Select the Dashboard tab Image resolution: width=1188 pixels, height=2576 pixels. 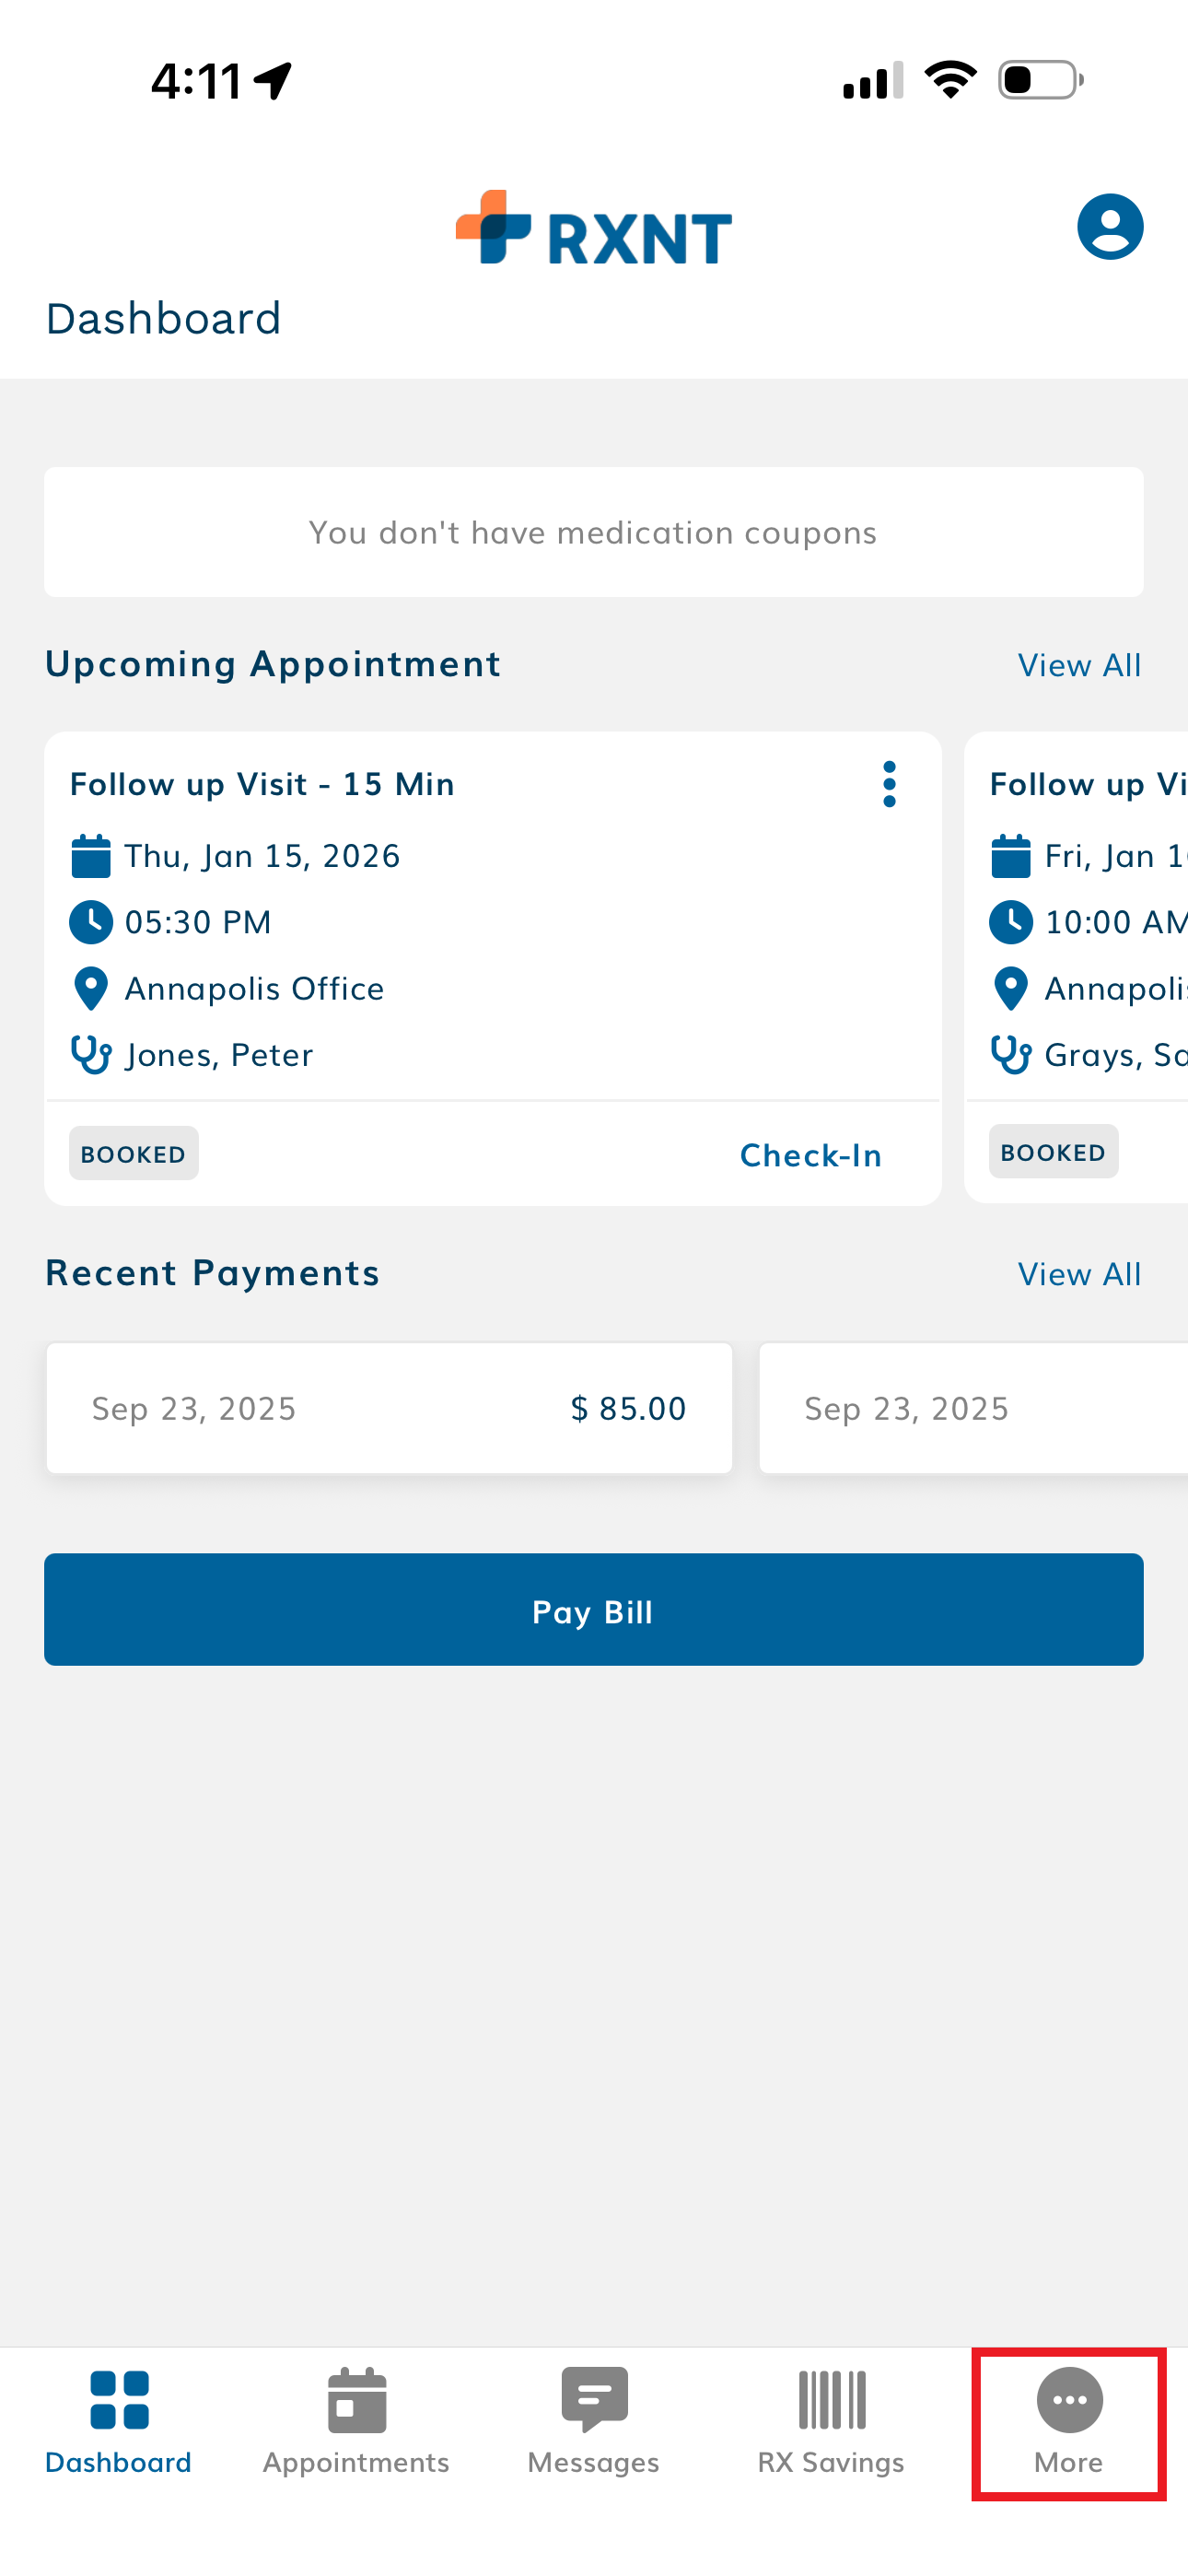118,2420
